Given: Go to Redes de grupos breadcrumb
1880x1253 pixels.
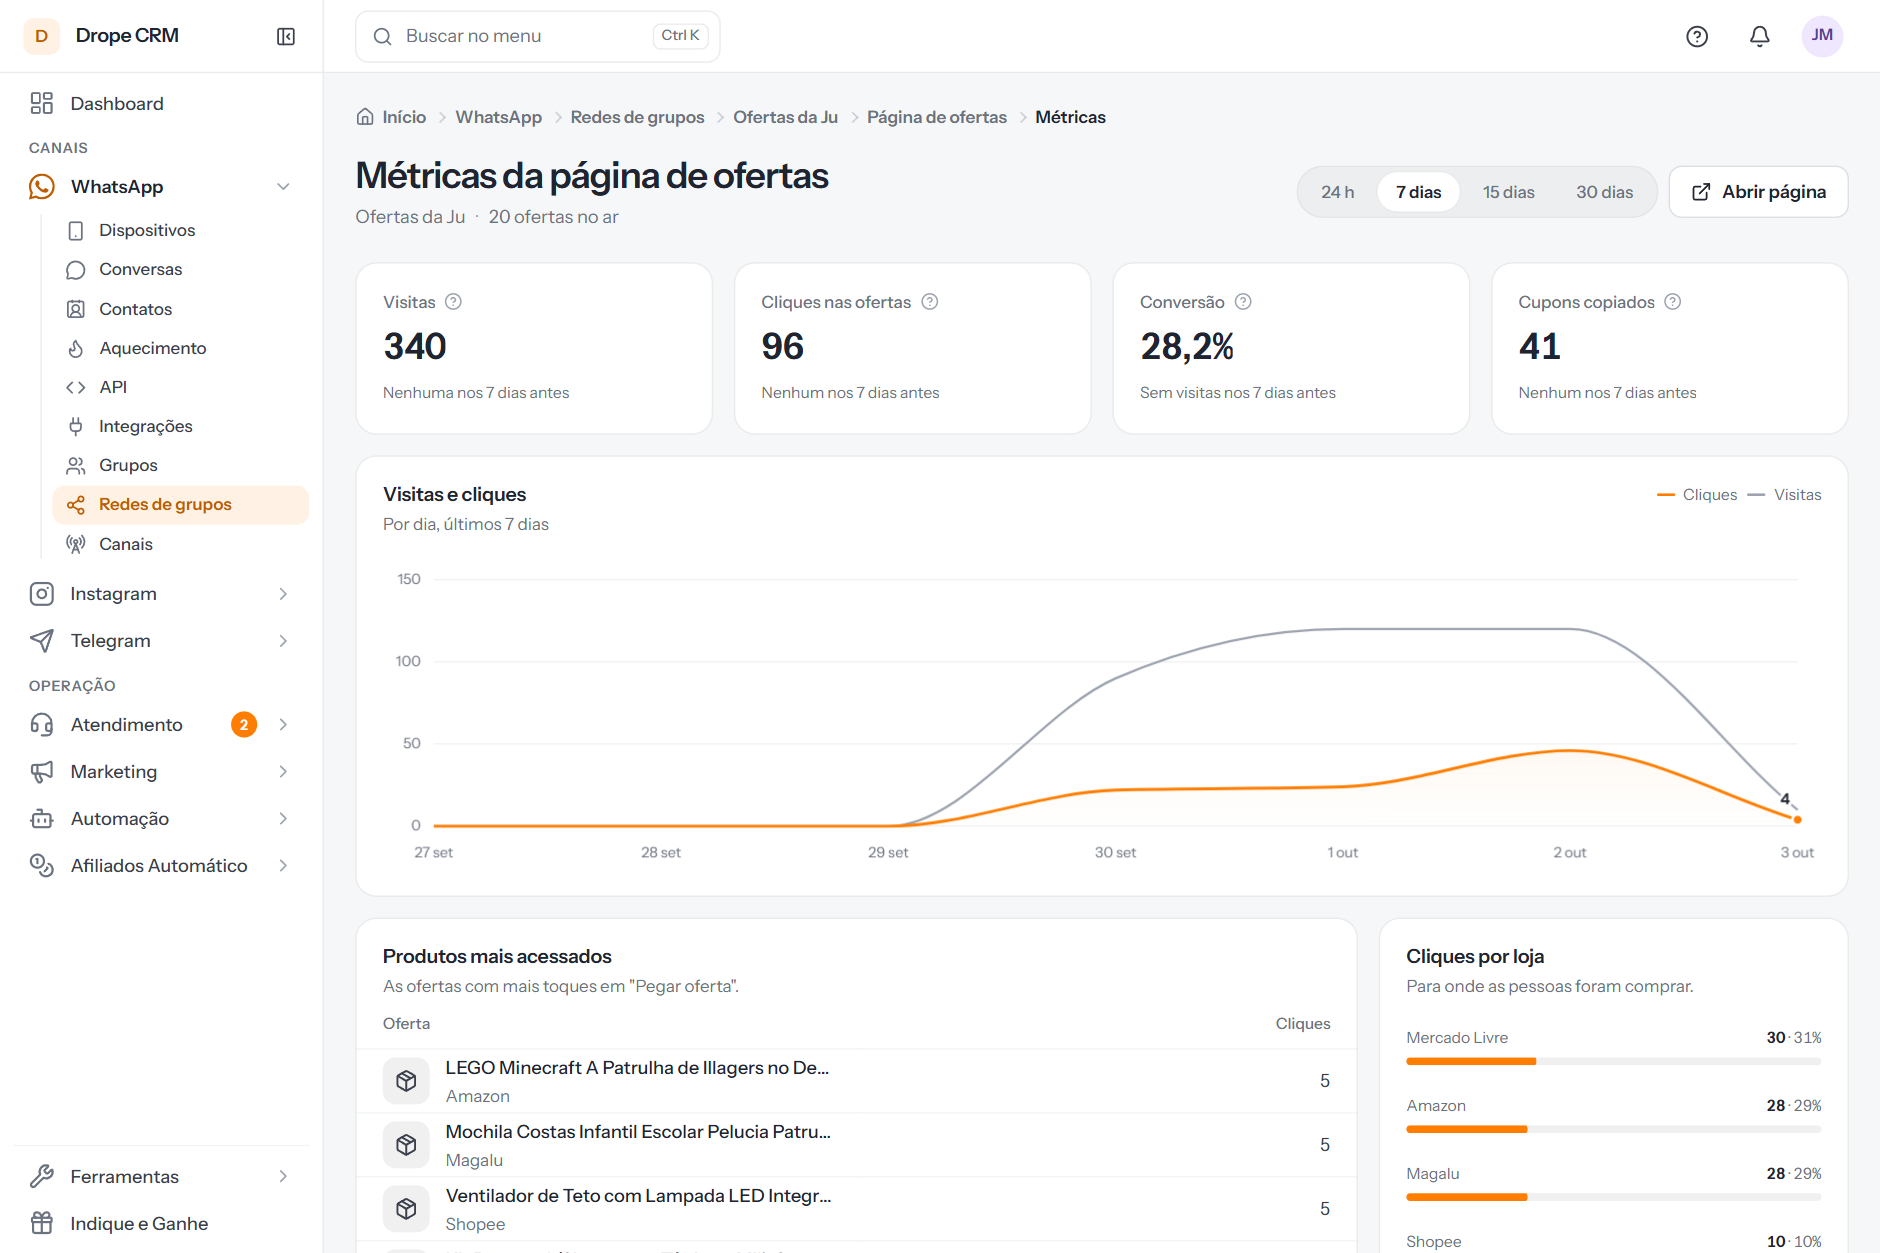Looking at the screenshot, I should (637, 117).
